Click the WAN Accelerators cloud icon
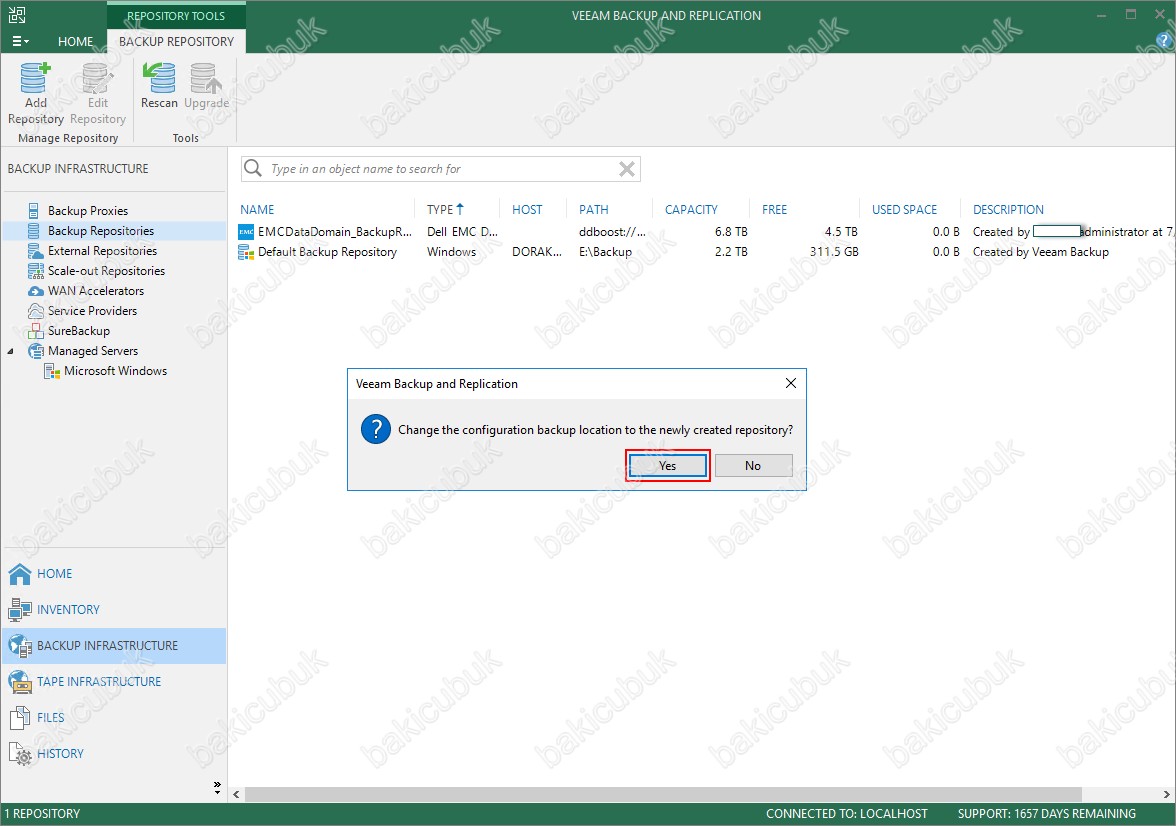 pyautogui.click(x=35, y=291)
